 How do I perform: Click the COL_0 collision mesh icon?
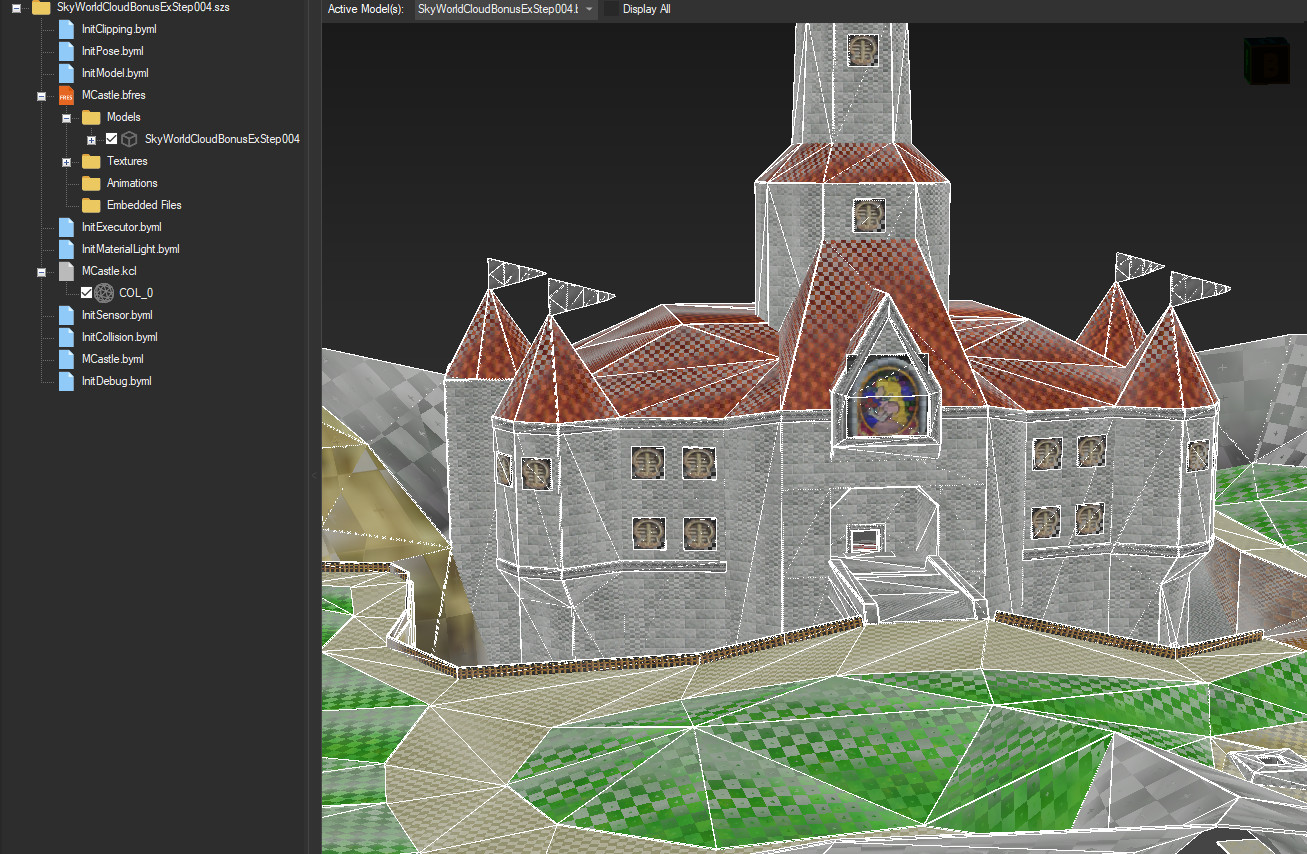tap(103, 292)
